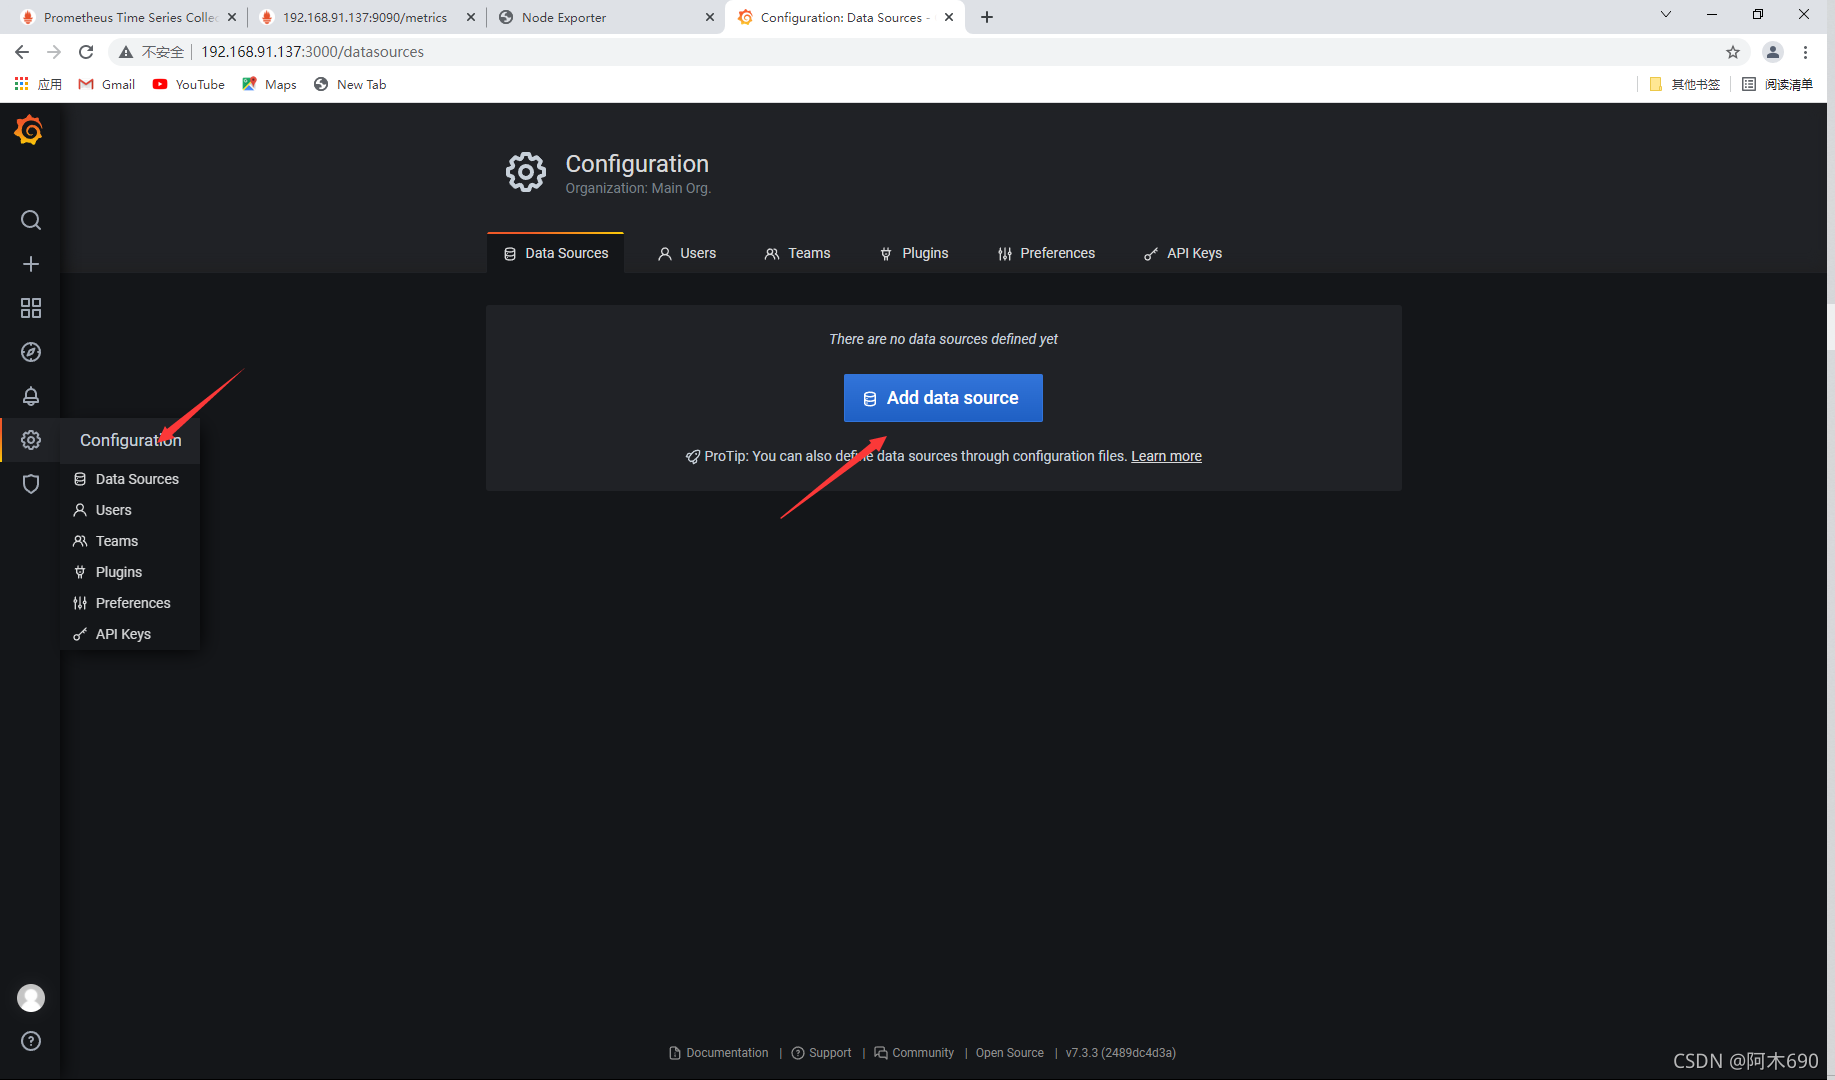Screen dimensions: 1835x1080
Task: Click the plus Create icon in the sidebar
Action: pyautogui.click(x=31, y=264)
